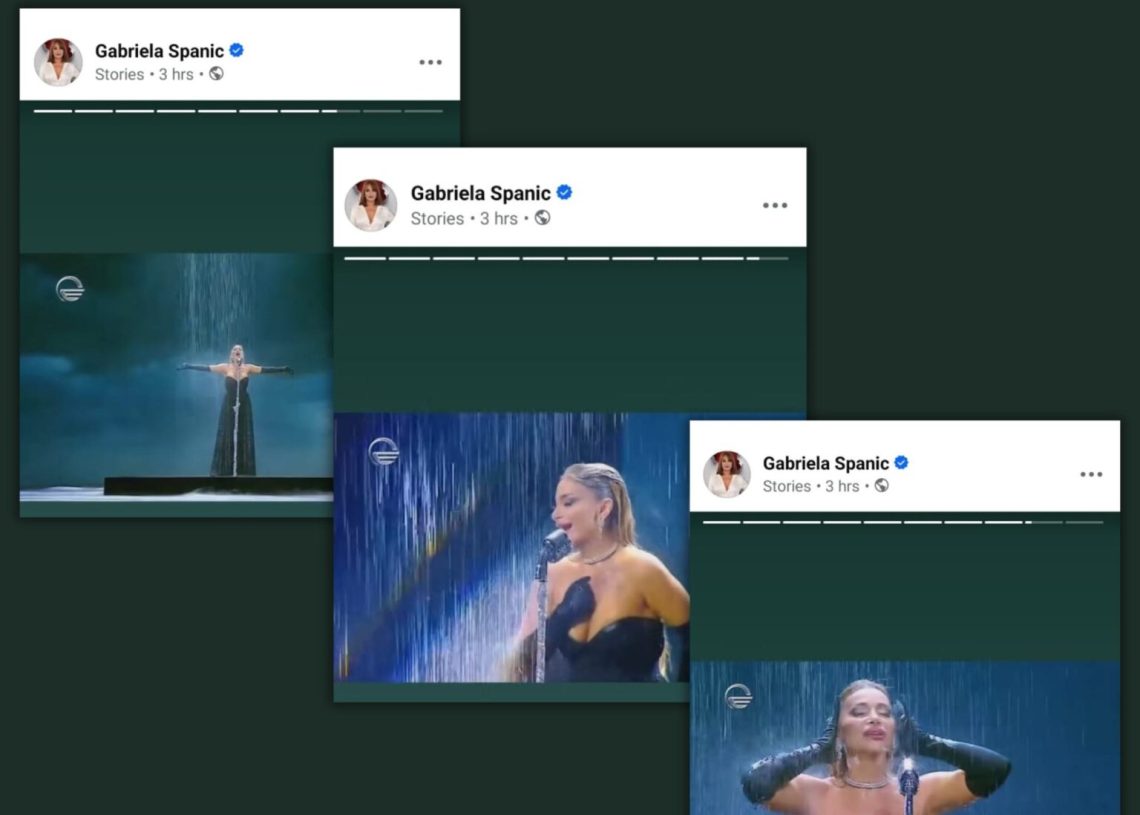Click the public globe icon in the top-left story
Viewport: 1140px width, 815px height.
tap(216, 74)
